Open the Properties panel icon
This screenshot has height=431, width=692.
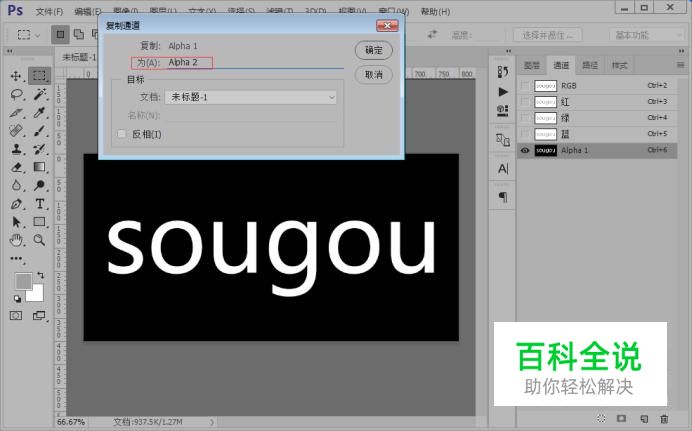pyautogui.click(x=503, y=111)
